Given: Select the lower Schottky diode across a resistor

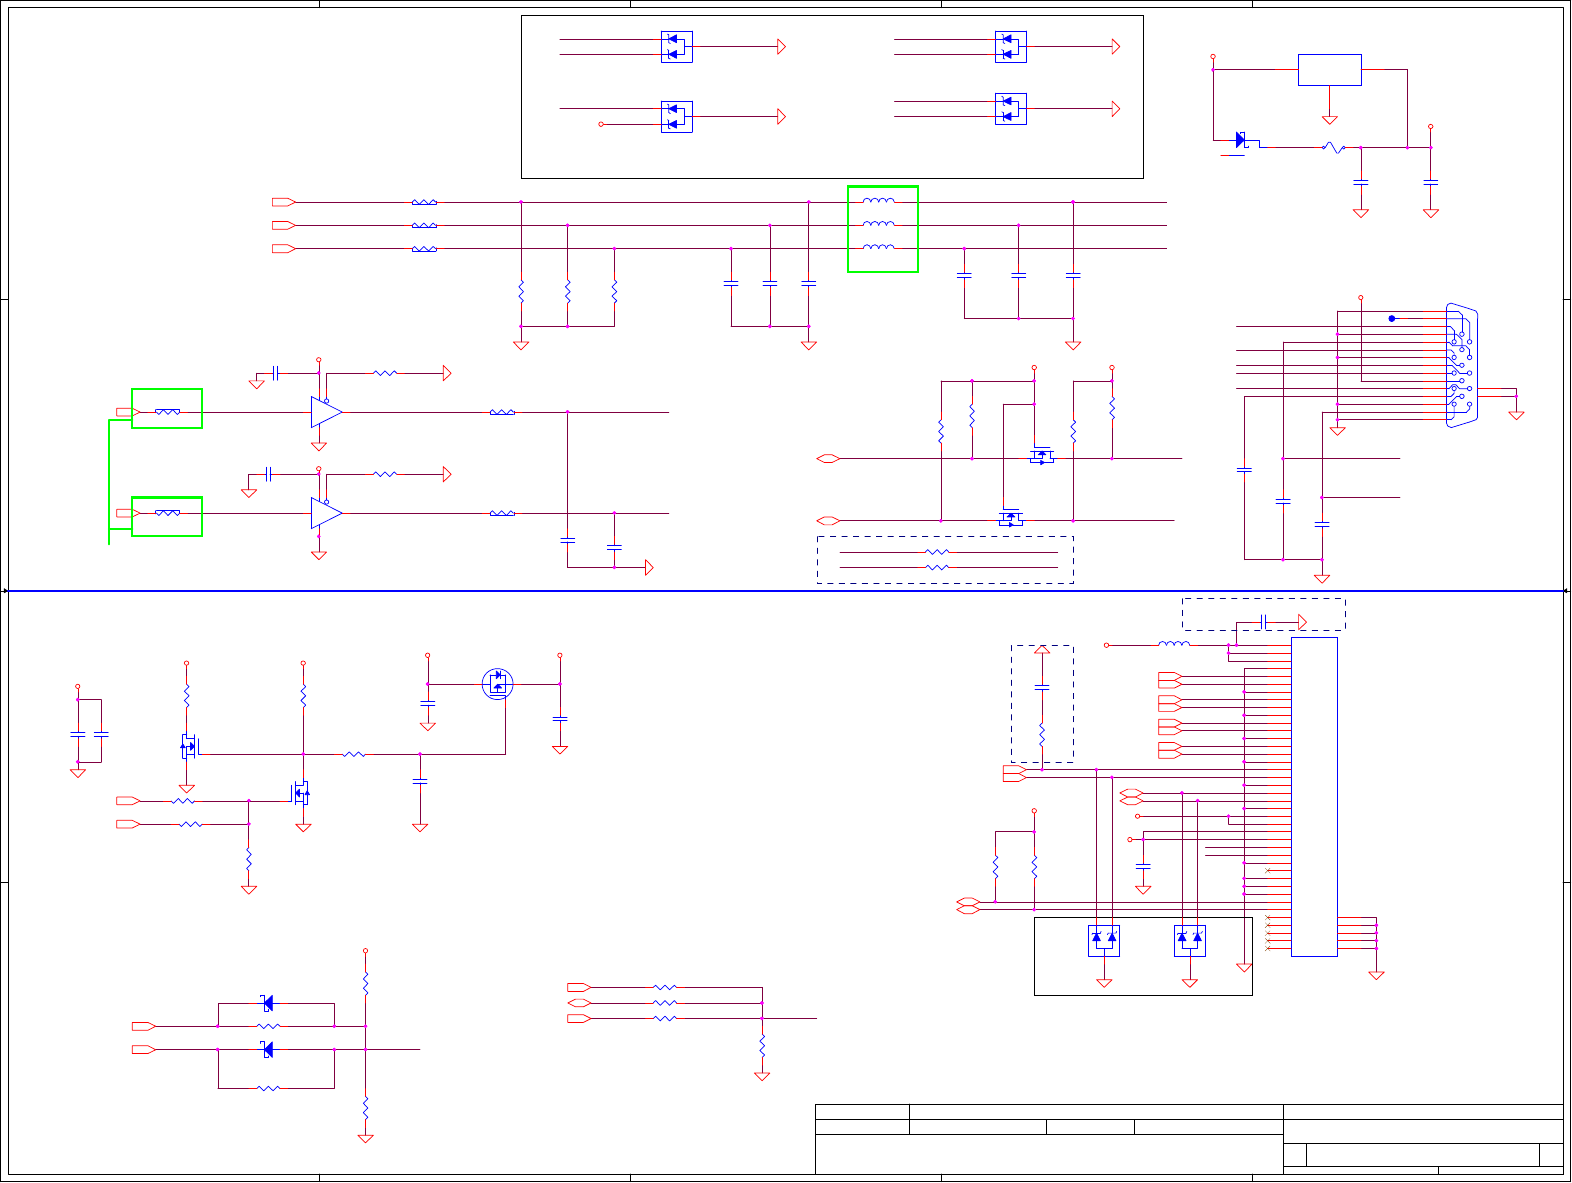Looking at the screenshot, I should (x=267, y=1049).
